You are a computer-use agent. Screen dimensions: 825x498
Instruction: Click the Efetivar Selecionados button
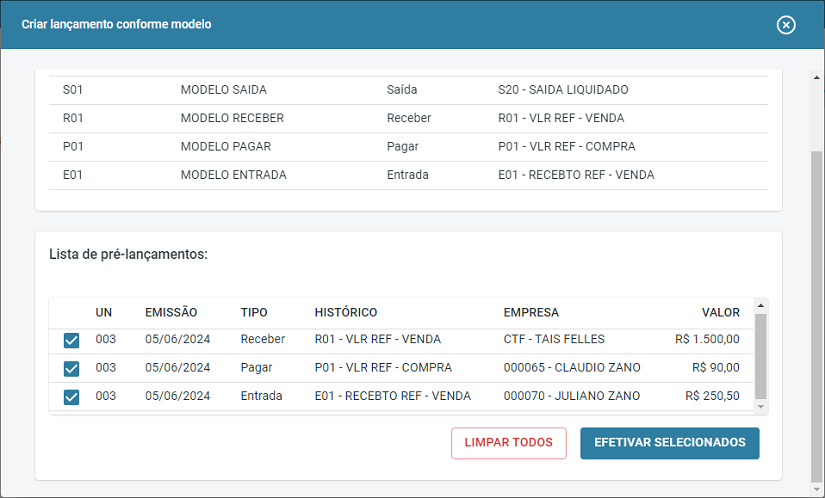click(670, 443)
